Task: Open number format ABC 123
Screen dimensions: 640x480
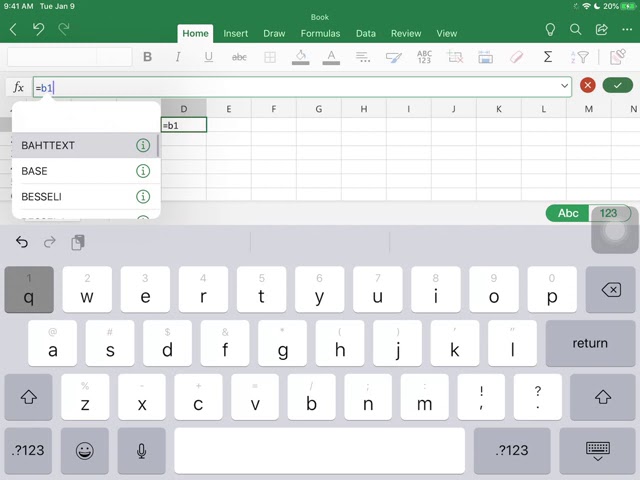Action: pyautogui.click(x=424, y=57)
